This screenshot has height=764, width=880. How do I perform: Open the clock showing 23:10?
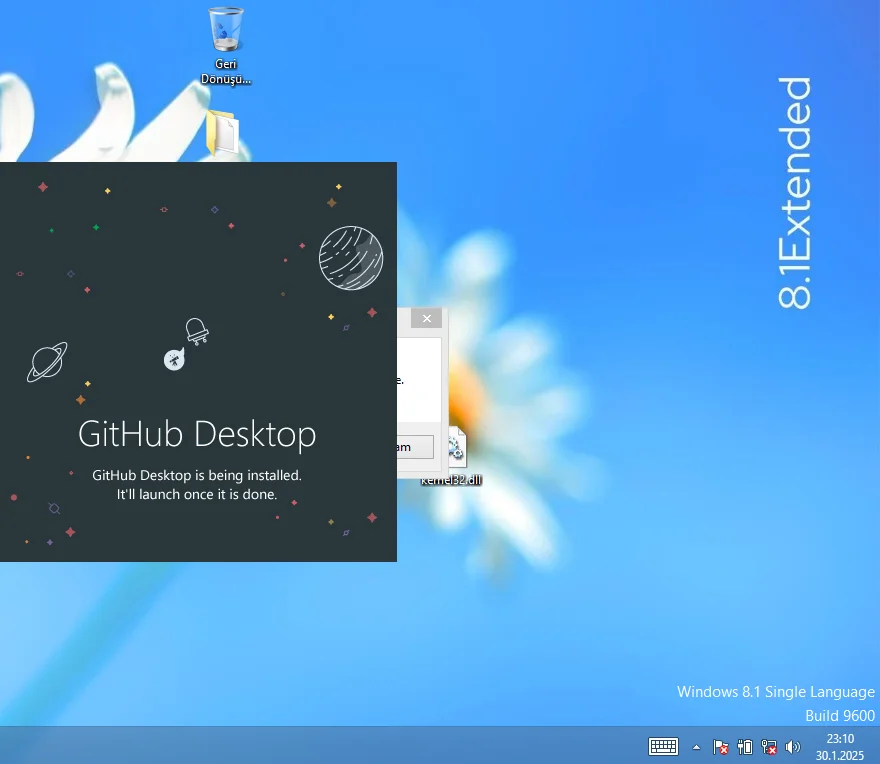[840, 747]
